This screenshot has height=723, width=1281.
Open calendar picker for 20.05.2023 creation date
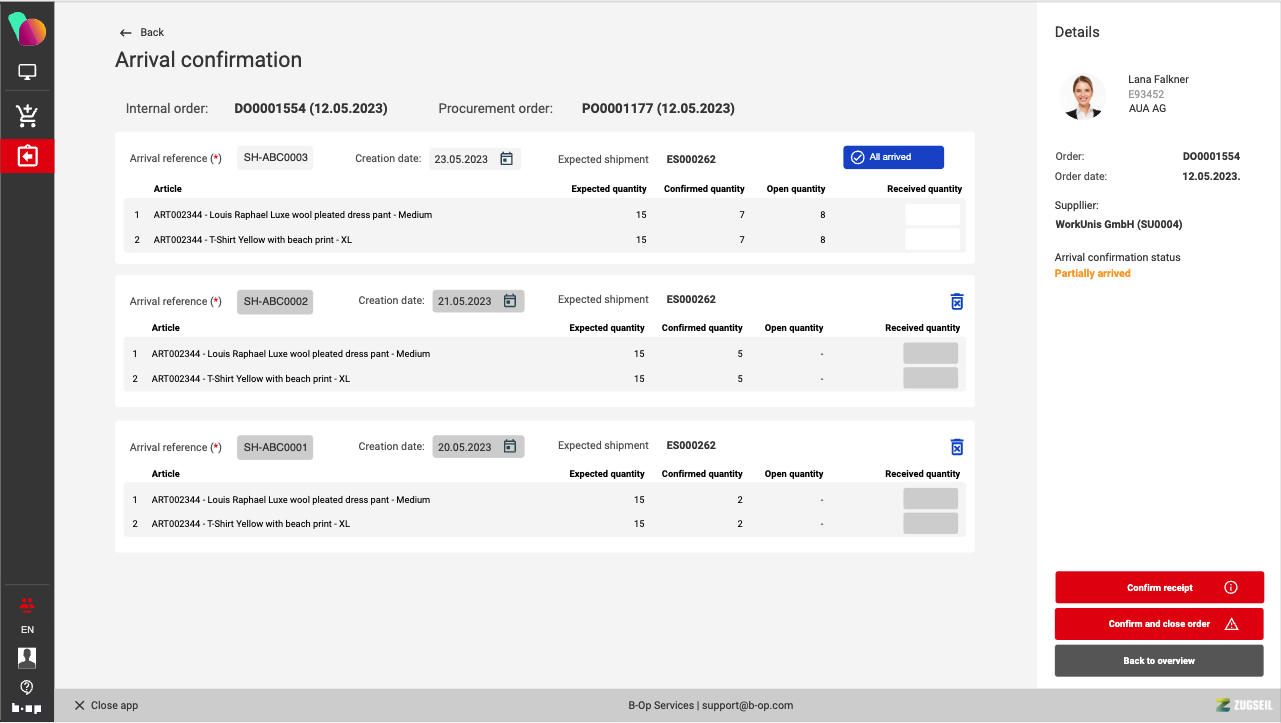click(x=509, y=447)
